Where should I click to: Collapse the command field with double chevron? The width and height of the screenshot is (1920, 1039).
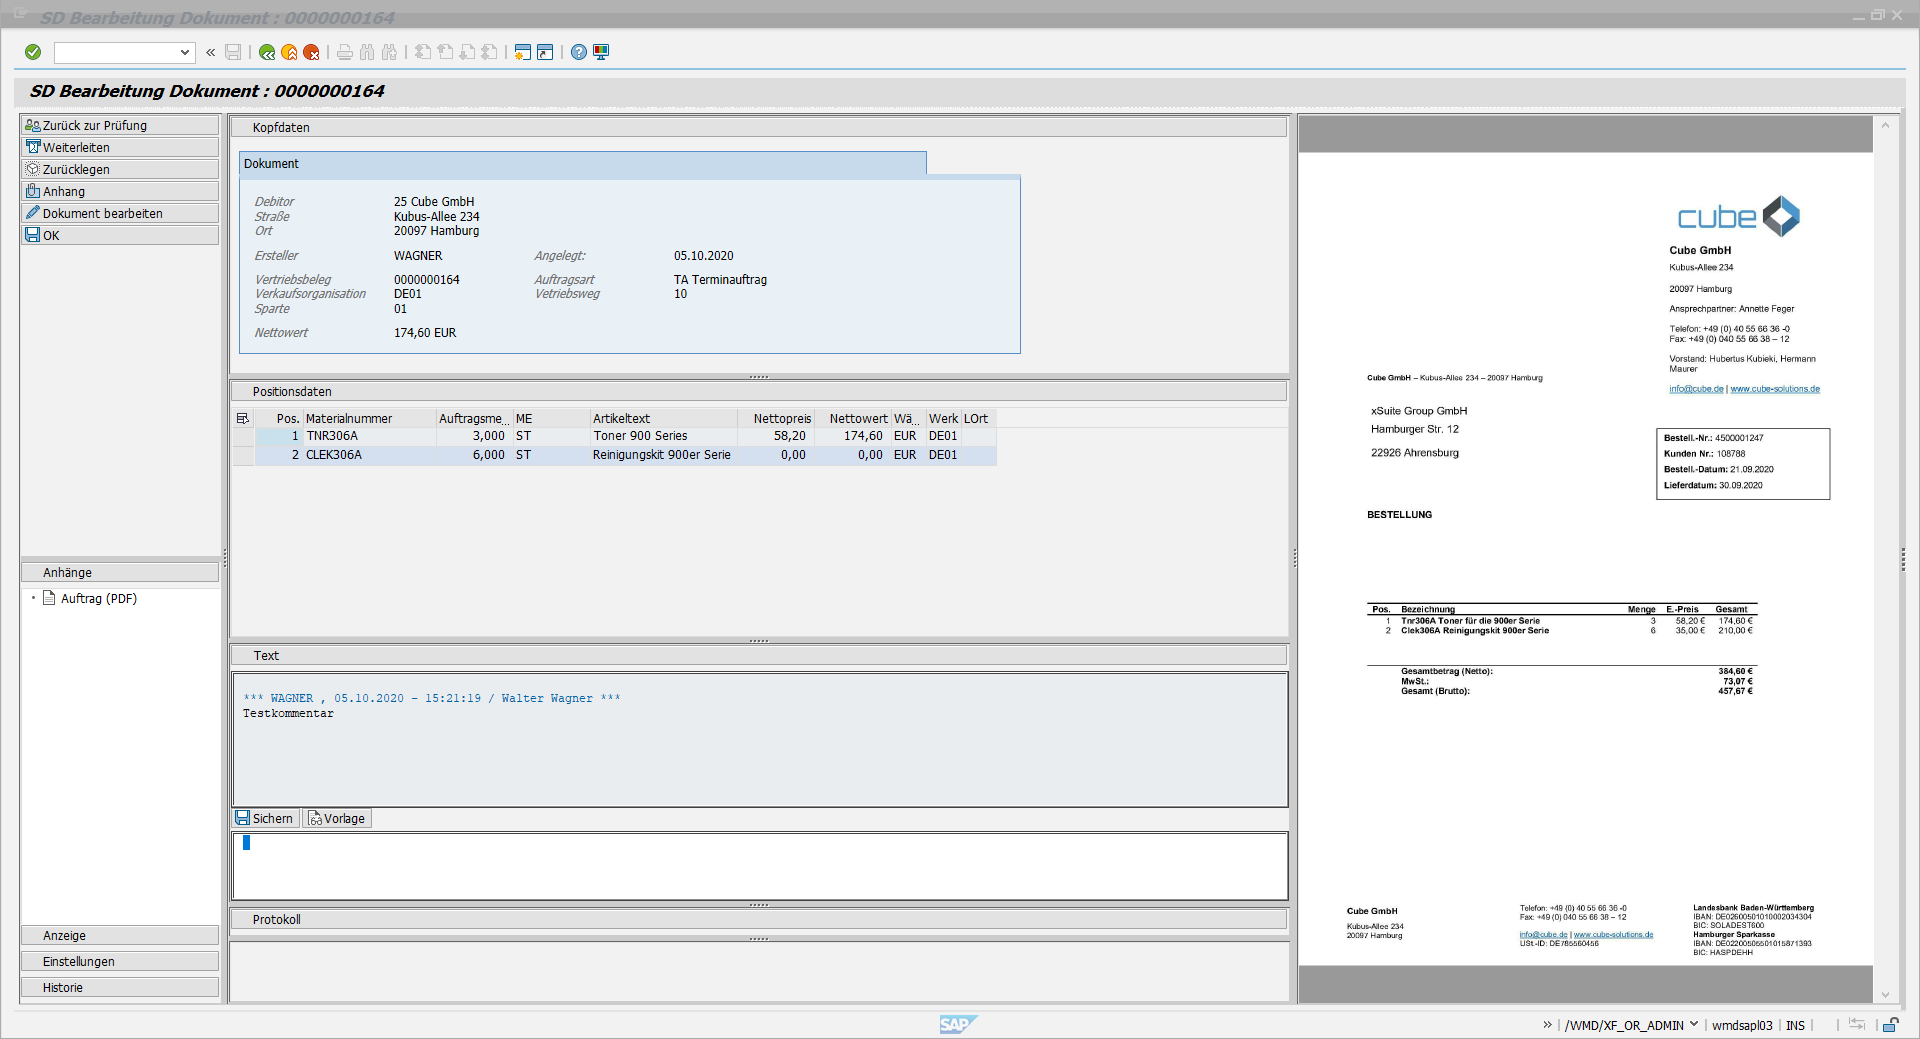click(211, 52)
